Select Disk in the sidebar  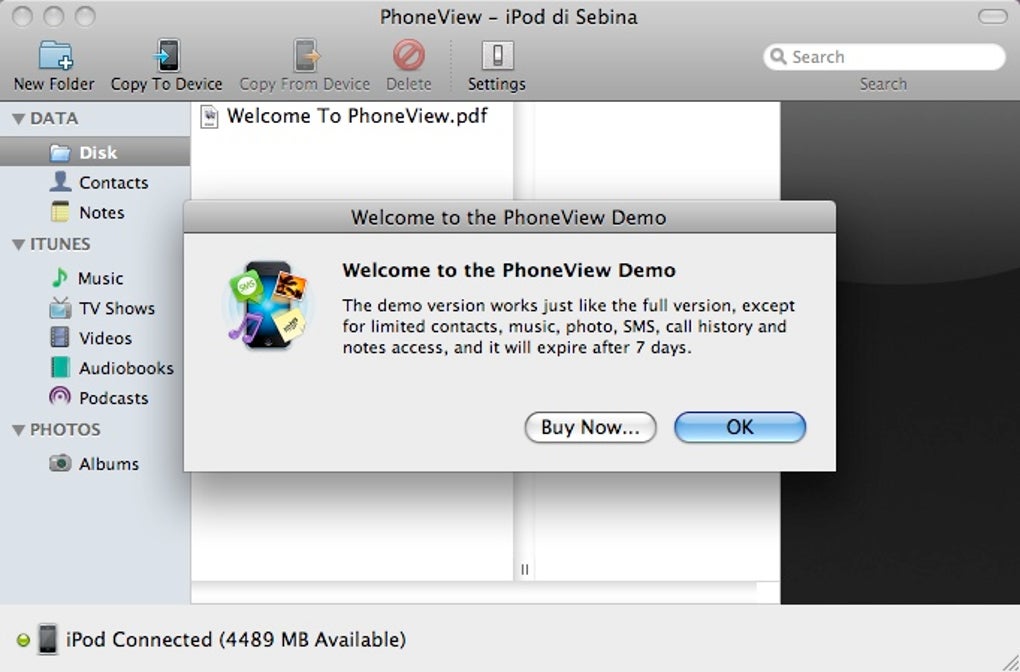tap(95, 152)
